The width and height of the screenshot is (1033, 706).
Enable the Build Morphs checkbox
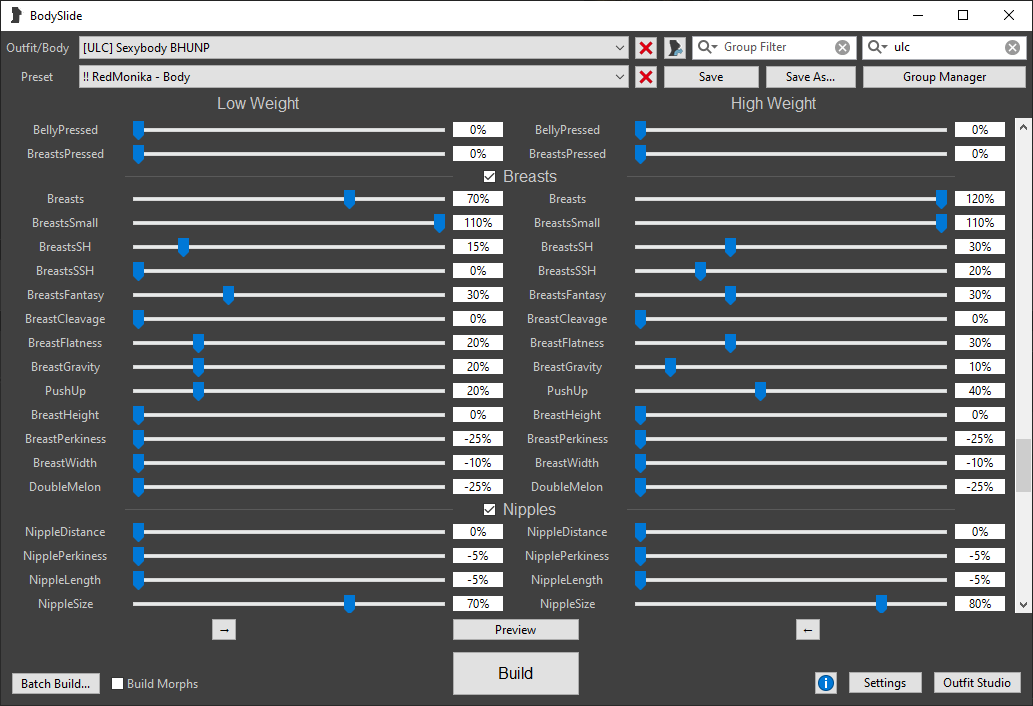tap(117, 684)
